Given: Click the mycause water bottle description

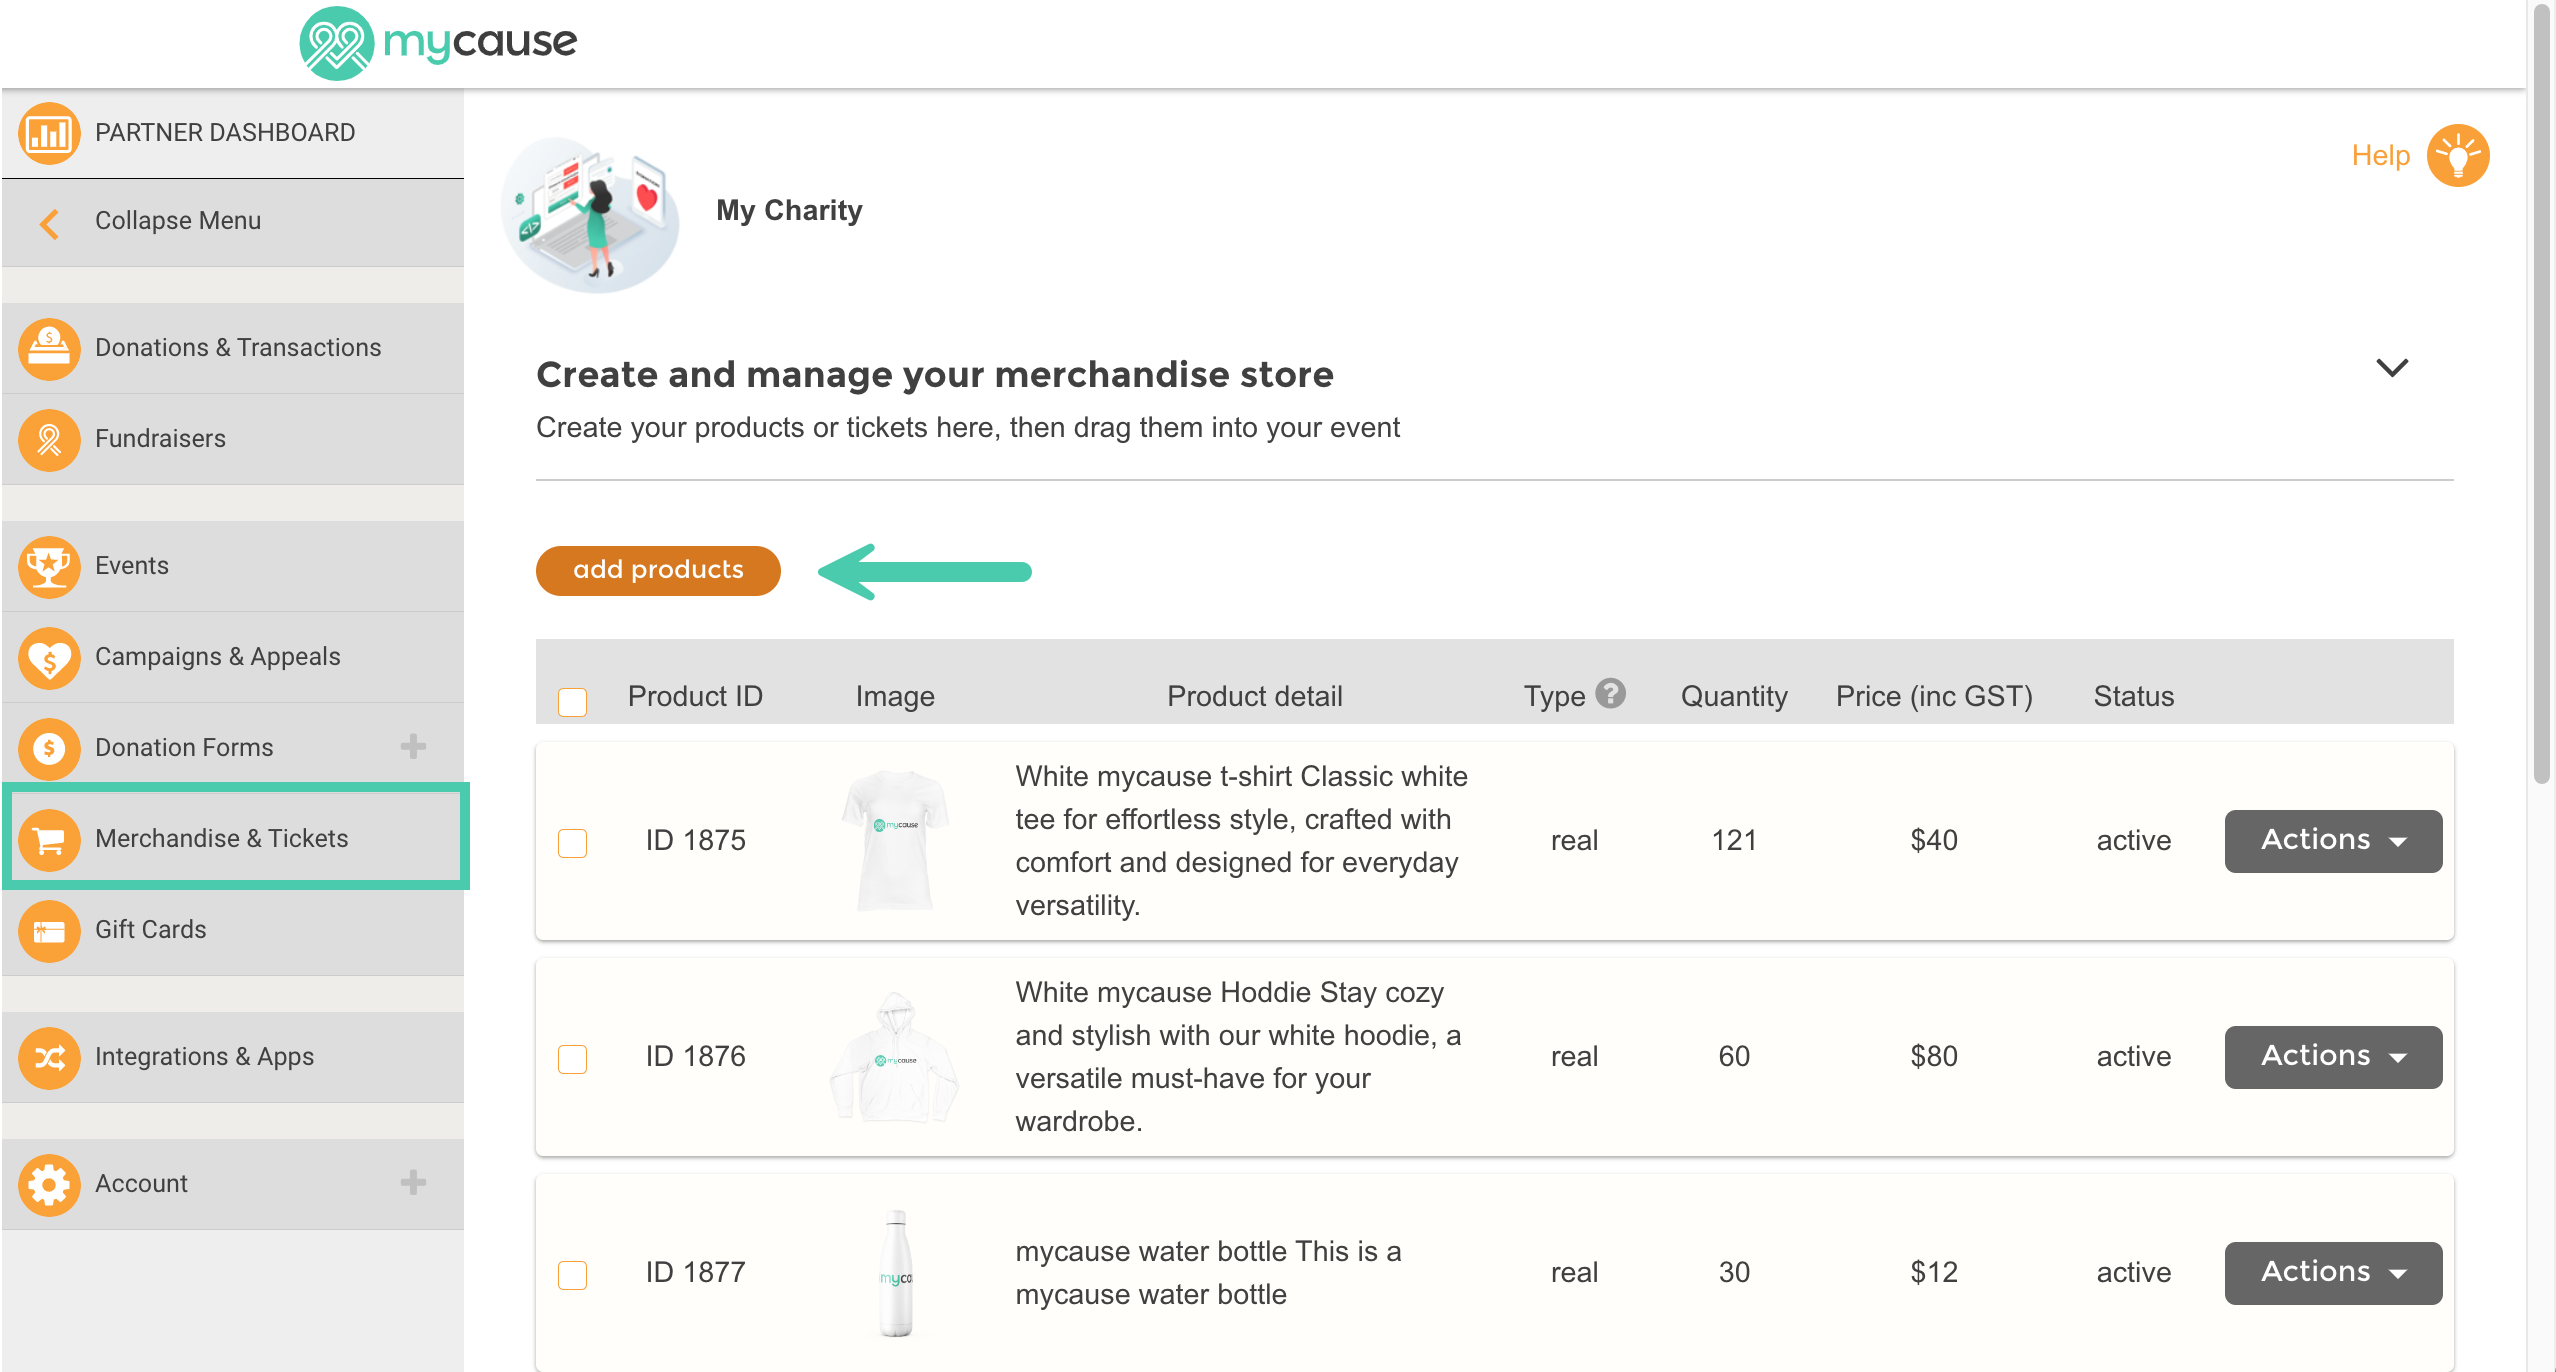Looking at the screenshot, I should (x=1208, y=1272).
